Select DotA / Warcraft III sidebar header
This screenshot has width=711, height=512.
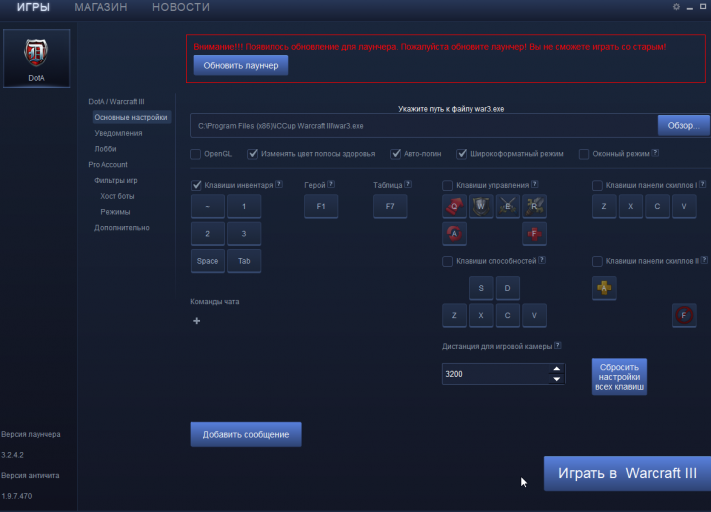[x=117, y=102]
